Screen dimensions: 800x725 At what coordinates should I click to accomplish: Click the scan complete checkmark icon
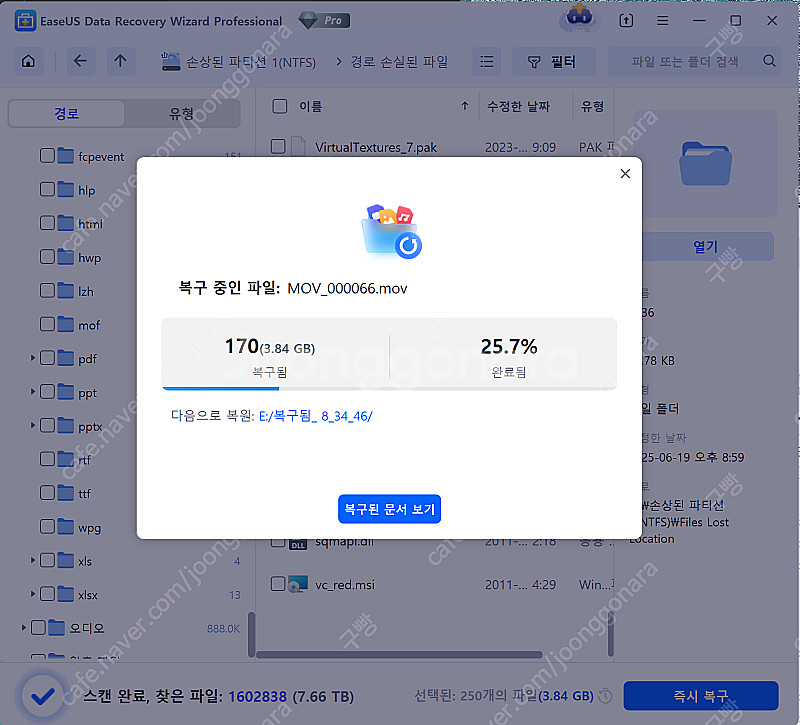click(43, 696)
